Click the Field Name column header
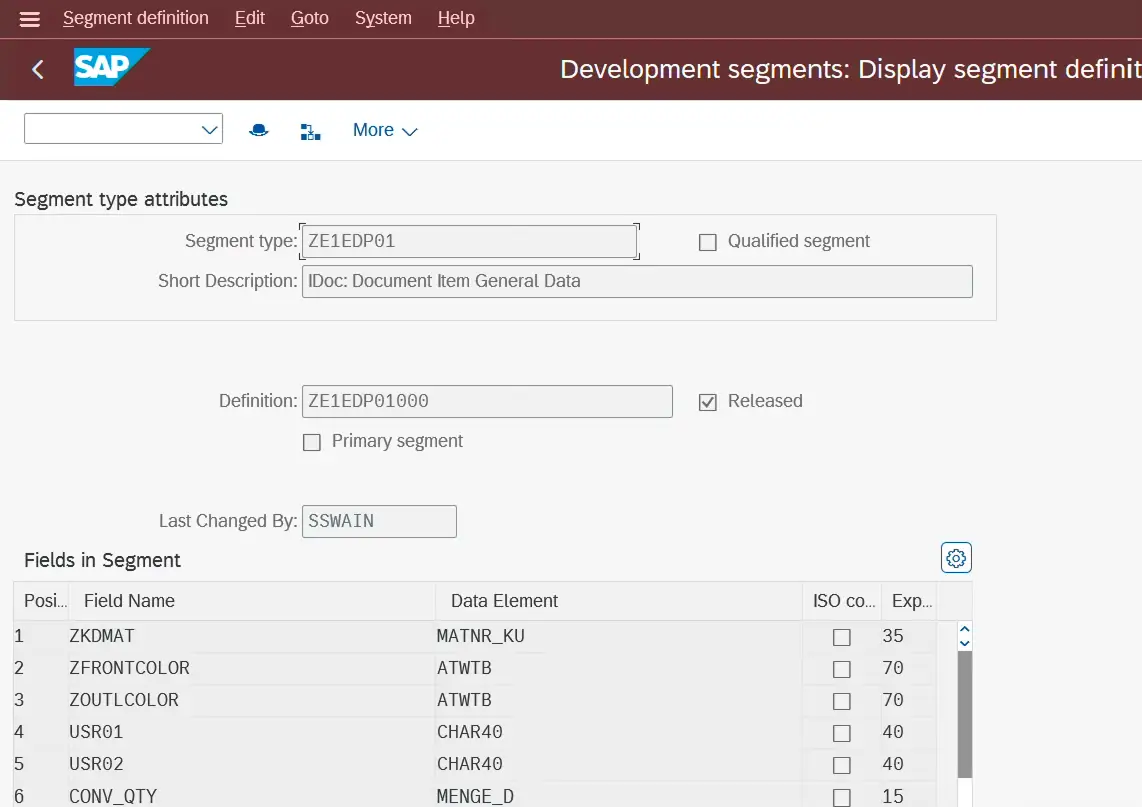Screen dimensions: 1142x807 coord(129,601)
